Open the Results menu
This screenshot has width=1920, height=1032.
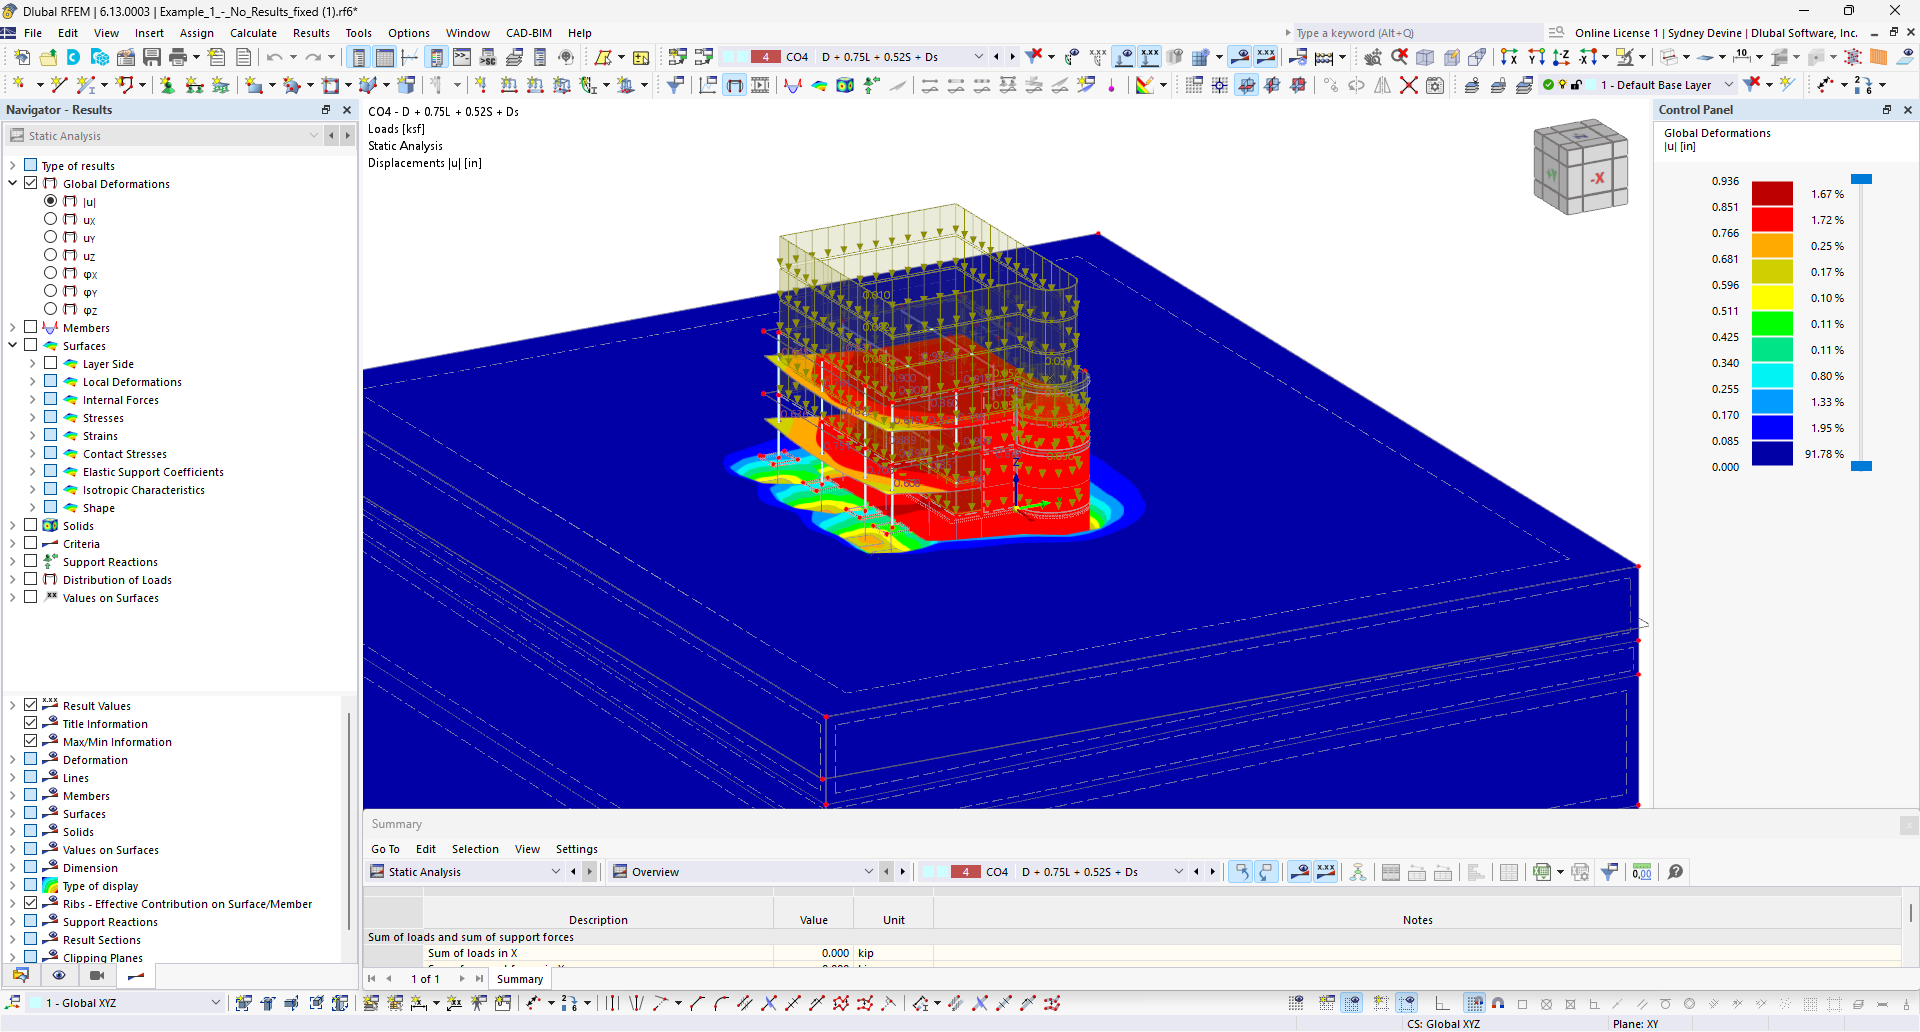tap(311, 33)
